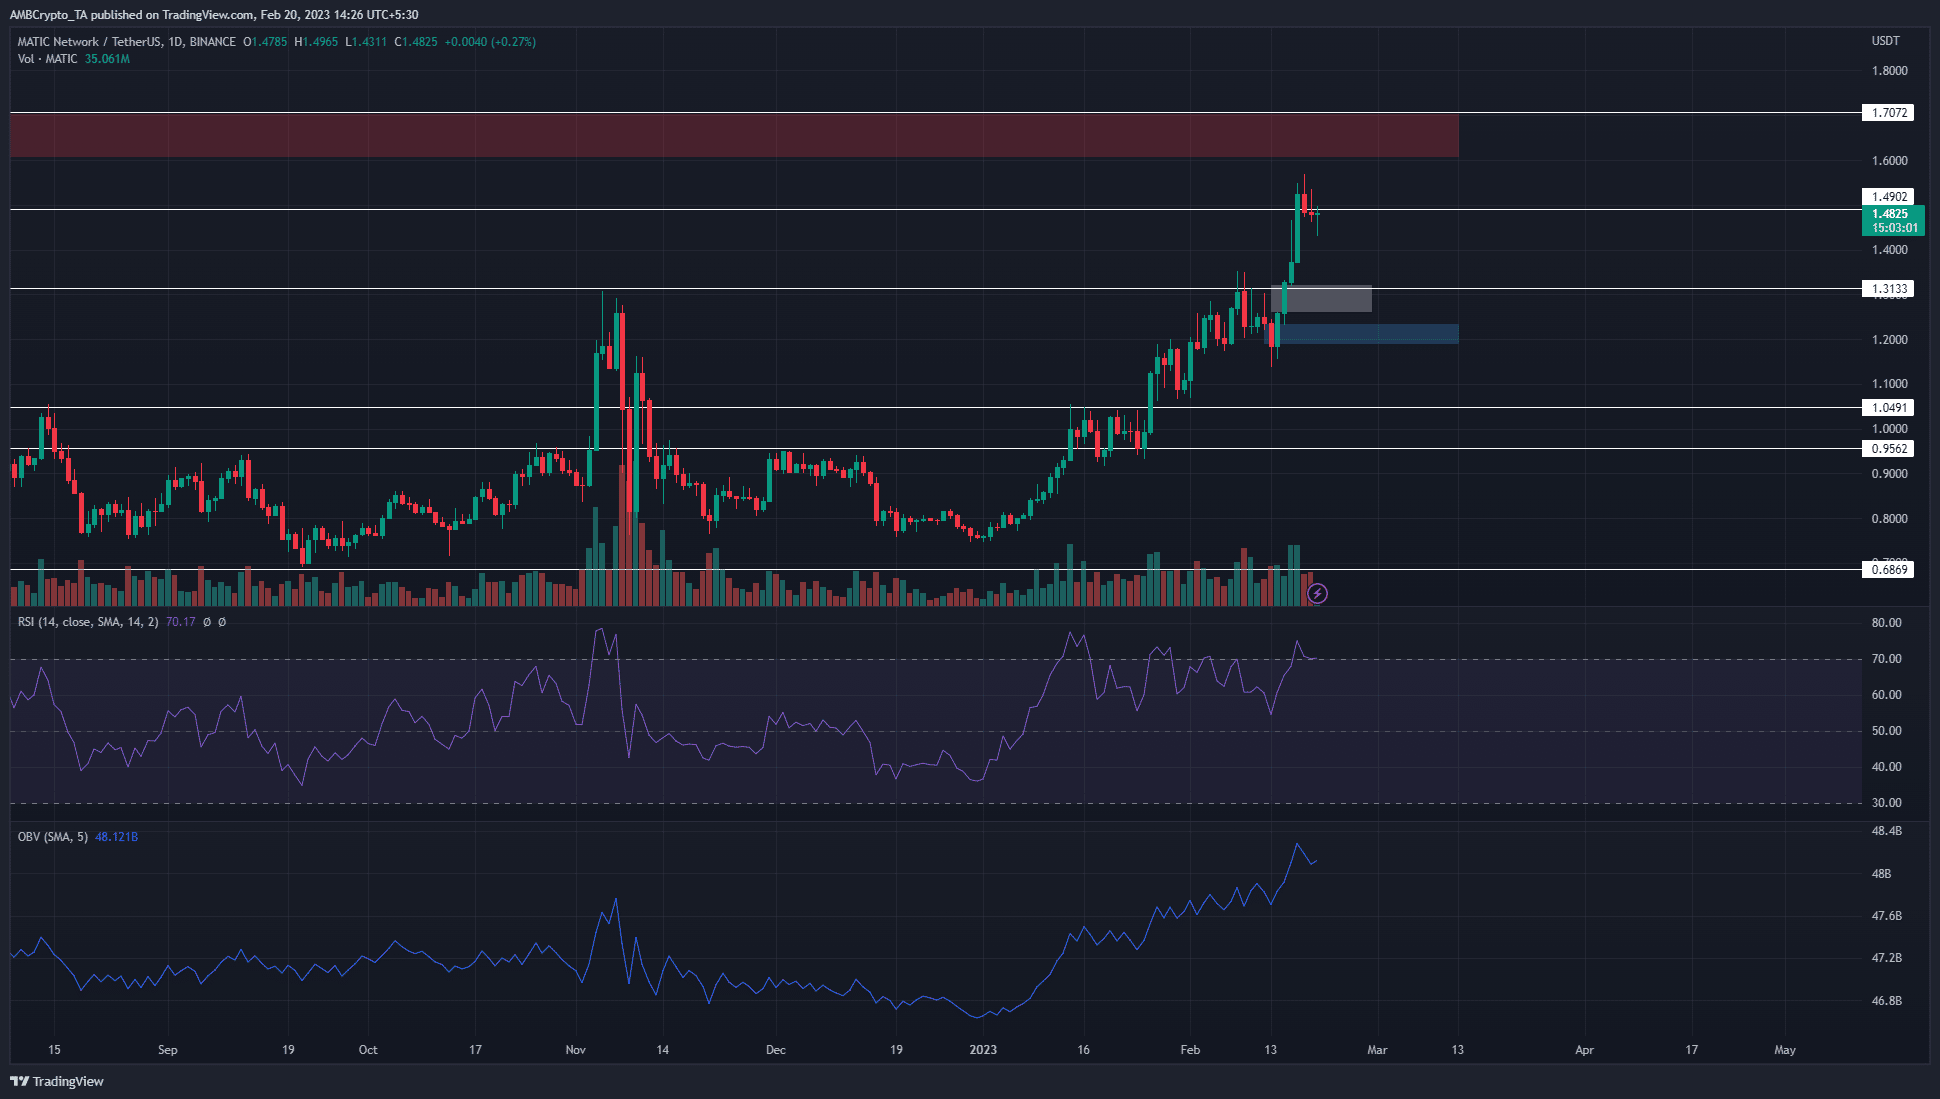Select the 1.7072 price level label
Viewport: 1940px width, 1099px height.
1888,113
